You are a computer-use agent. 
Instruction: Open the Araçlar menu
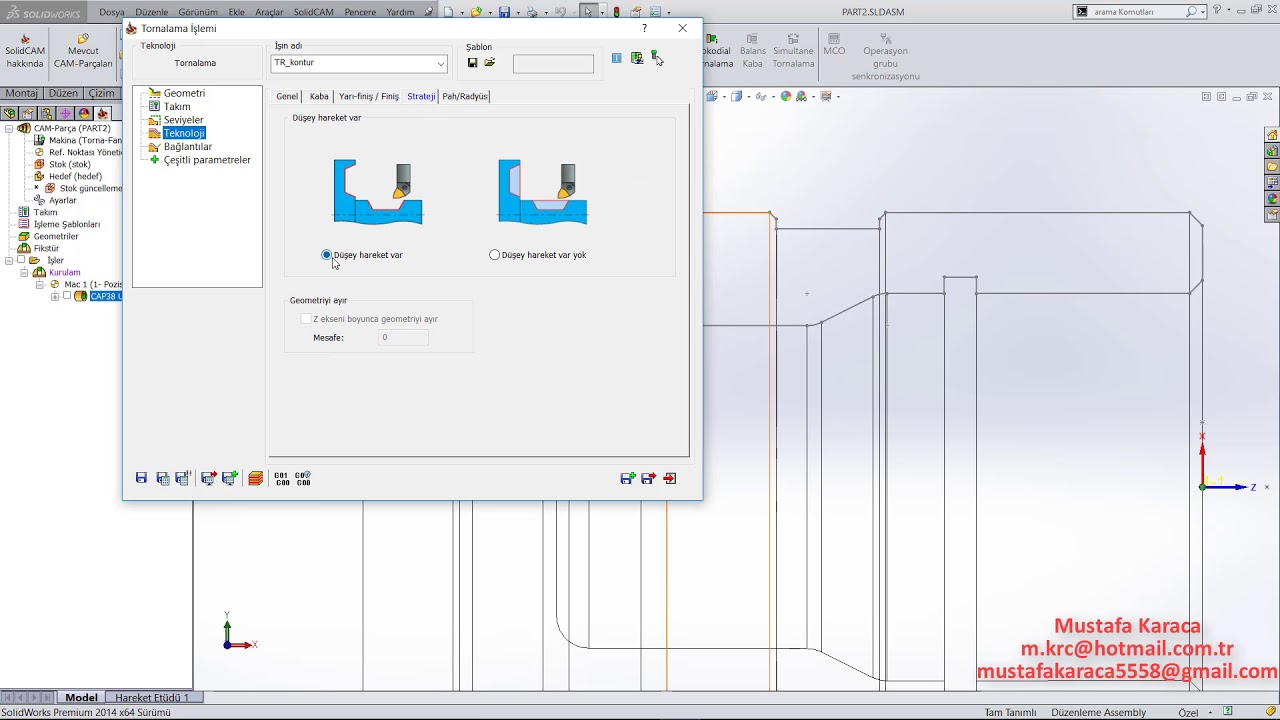click(269, 12)
